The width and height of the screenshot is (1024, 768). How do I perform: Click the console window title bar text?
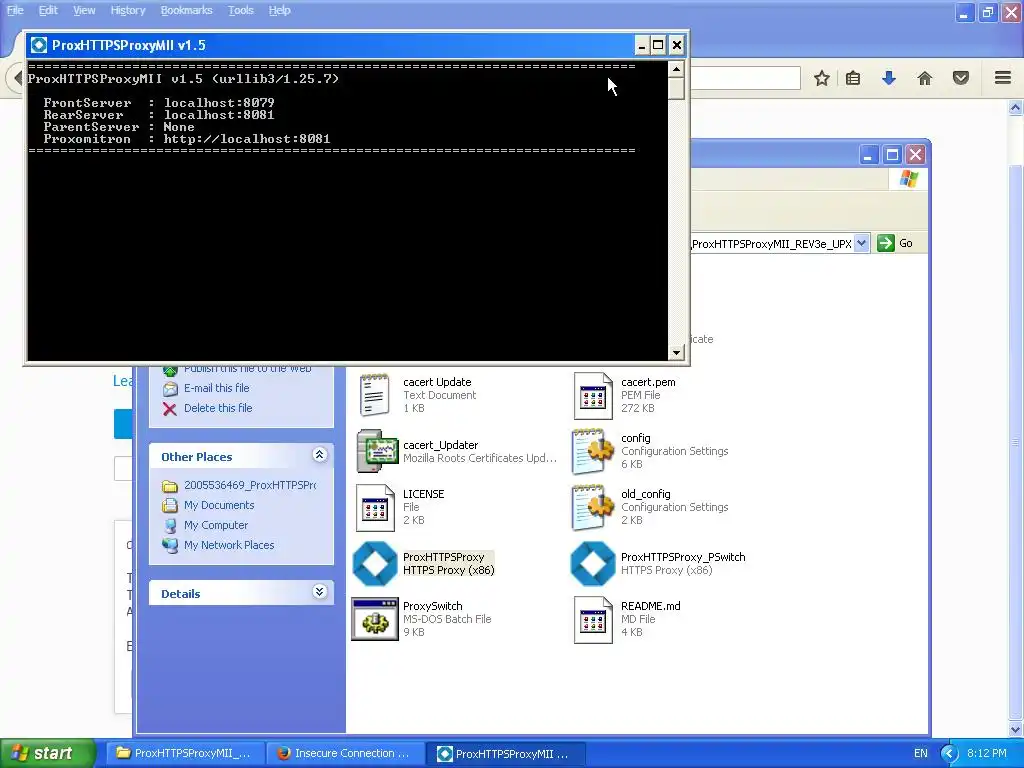click(129, 45)
